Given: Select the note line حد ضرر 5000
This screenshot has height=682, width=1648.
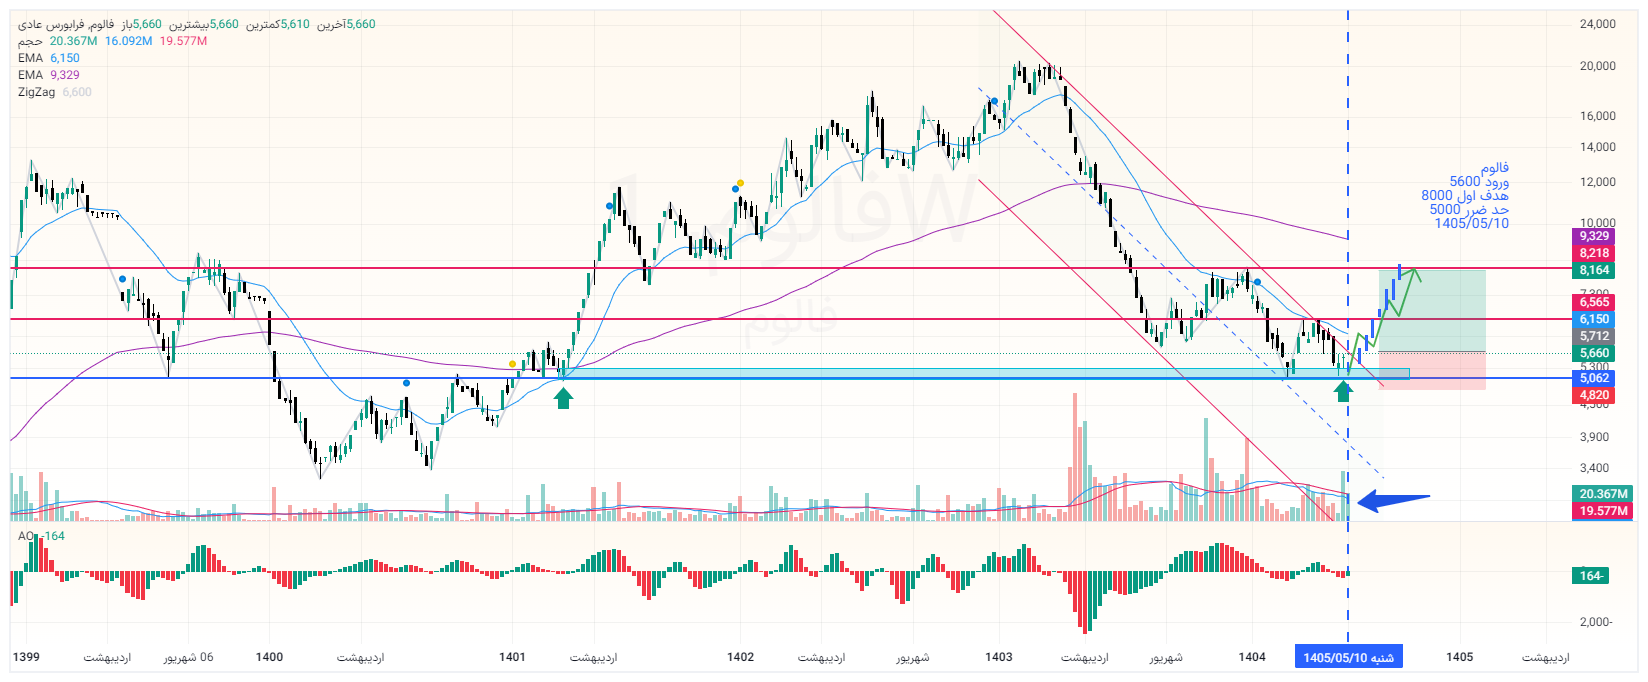Looking at the screenshot, I should pyautogui.click(x=1469, y=210).
